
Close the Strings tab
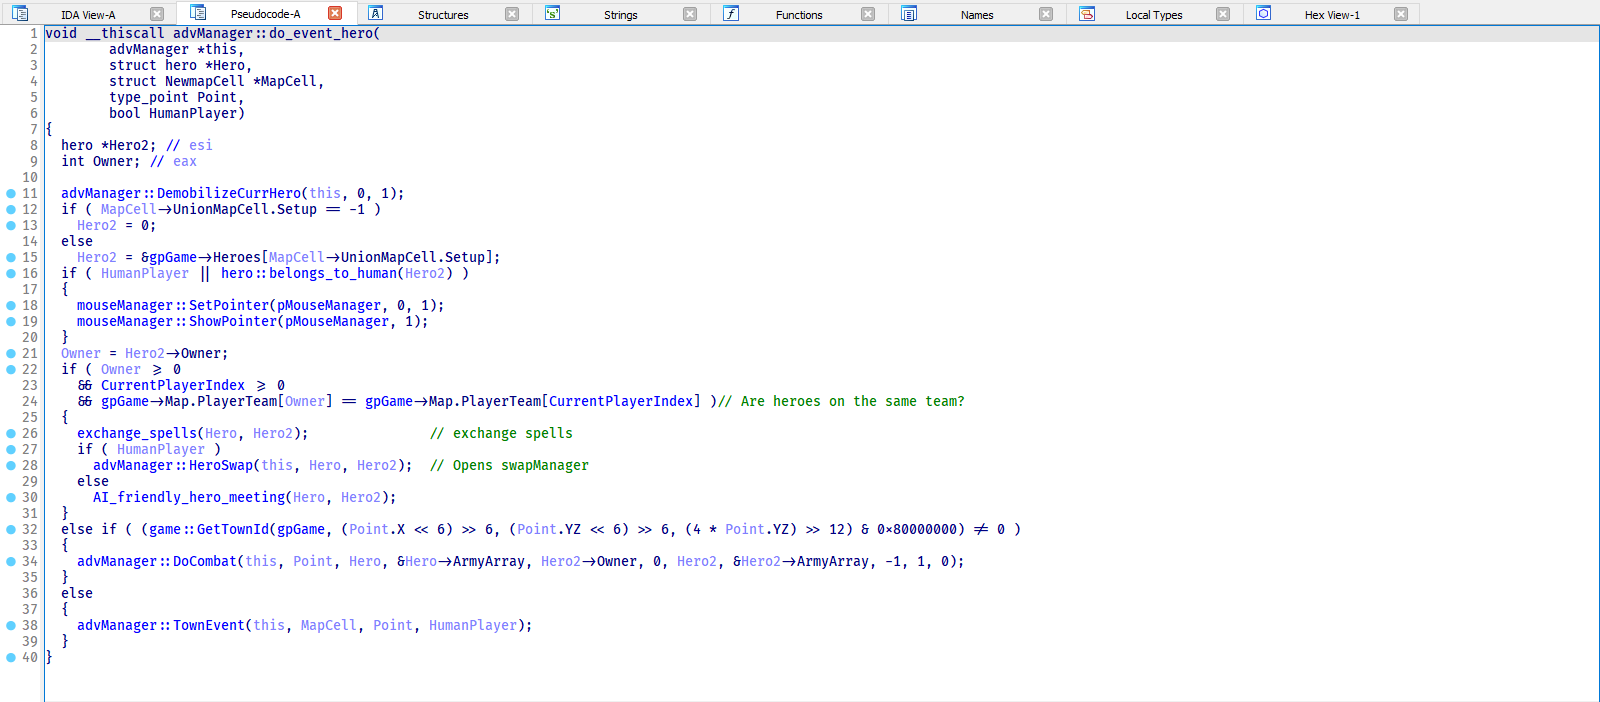click(690, 14)
